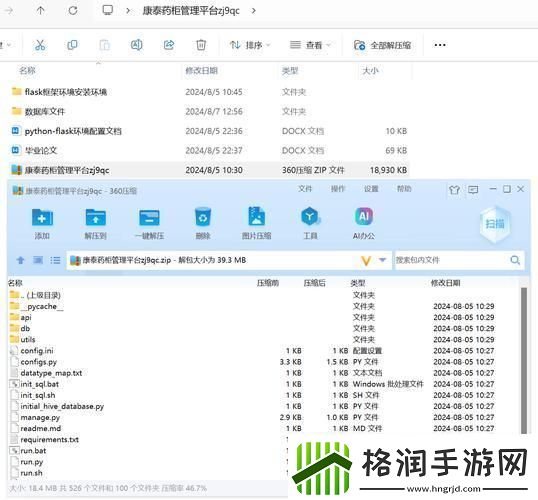Click the 删除 delete icon in 360压缩
The image size is (538, 500).
pos(203,223)
